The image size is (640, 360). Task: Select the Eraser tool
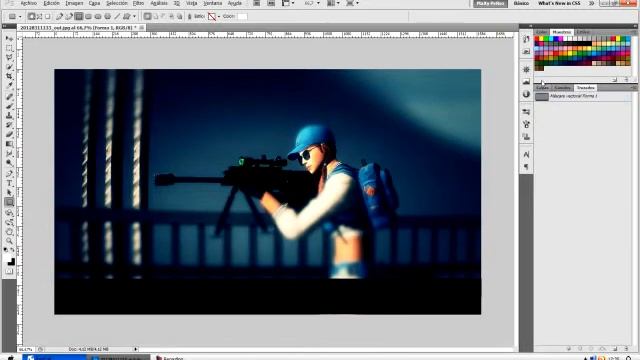(9, 134)
